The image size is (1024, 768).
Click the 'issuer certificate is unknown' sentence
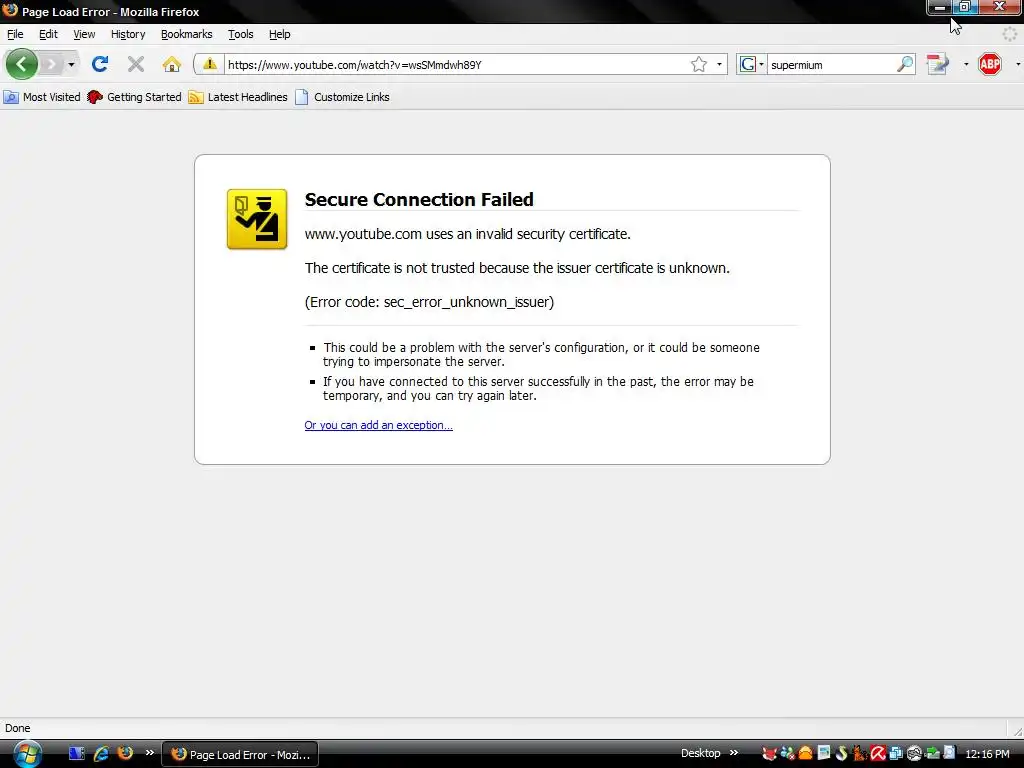517,268
